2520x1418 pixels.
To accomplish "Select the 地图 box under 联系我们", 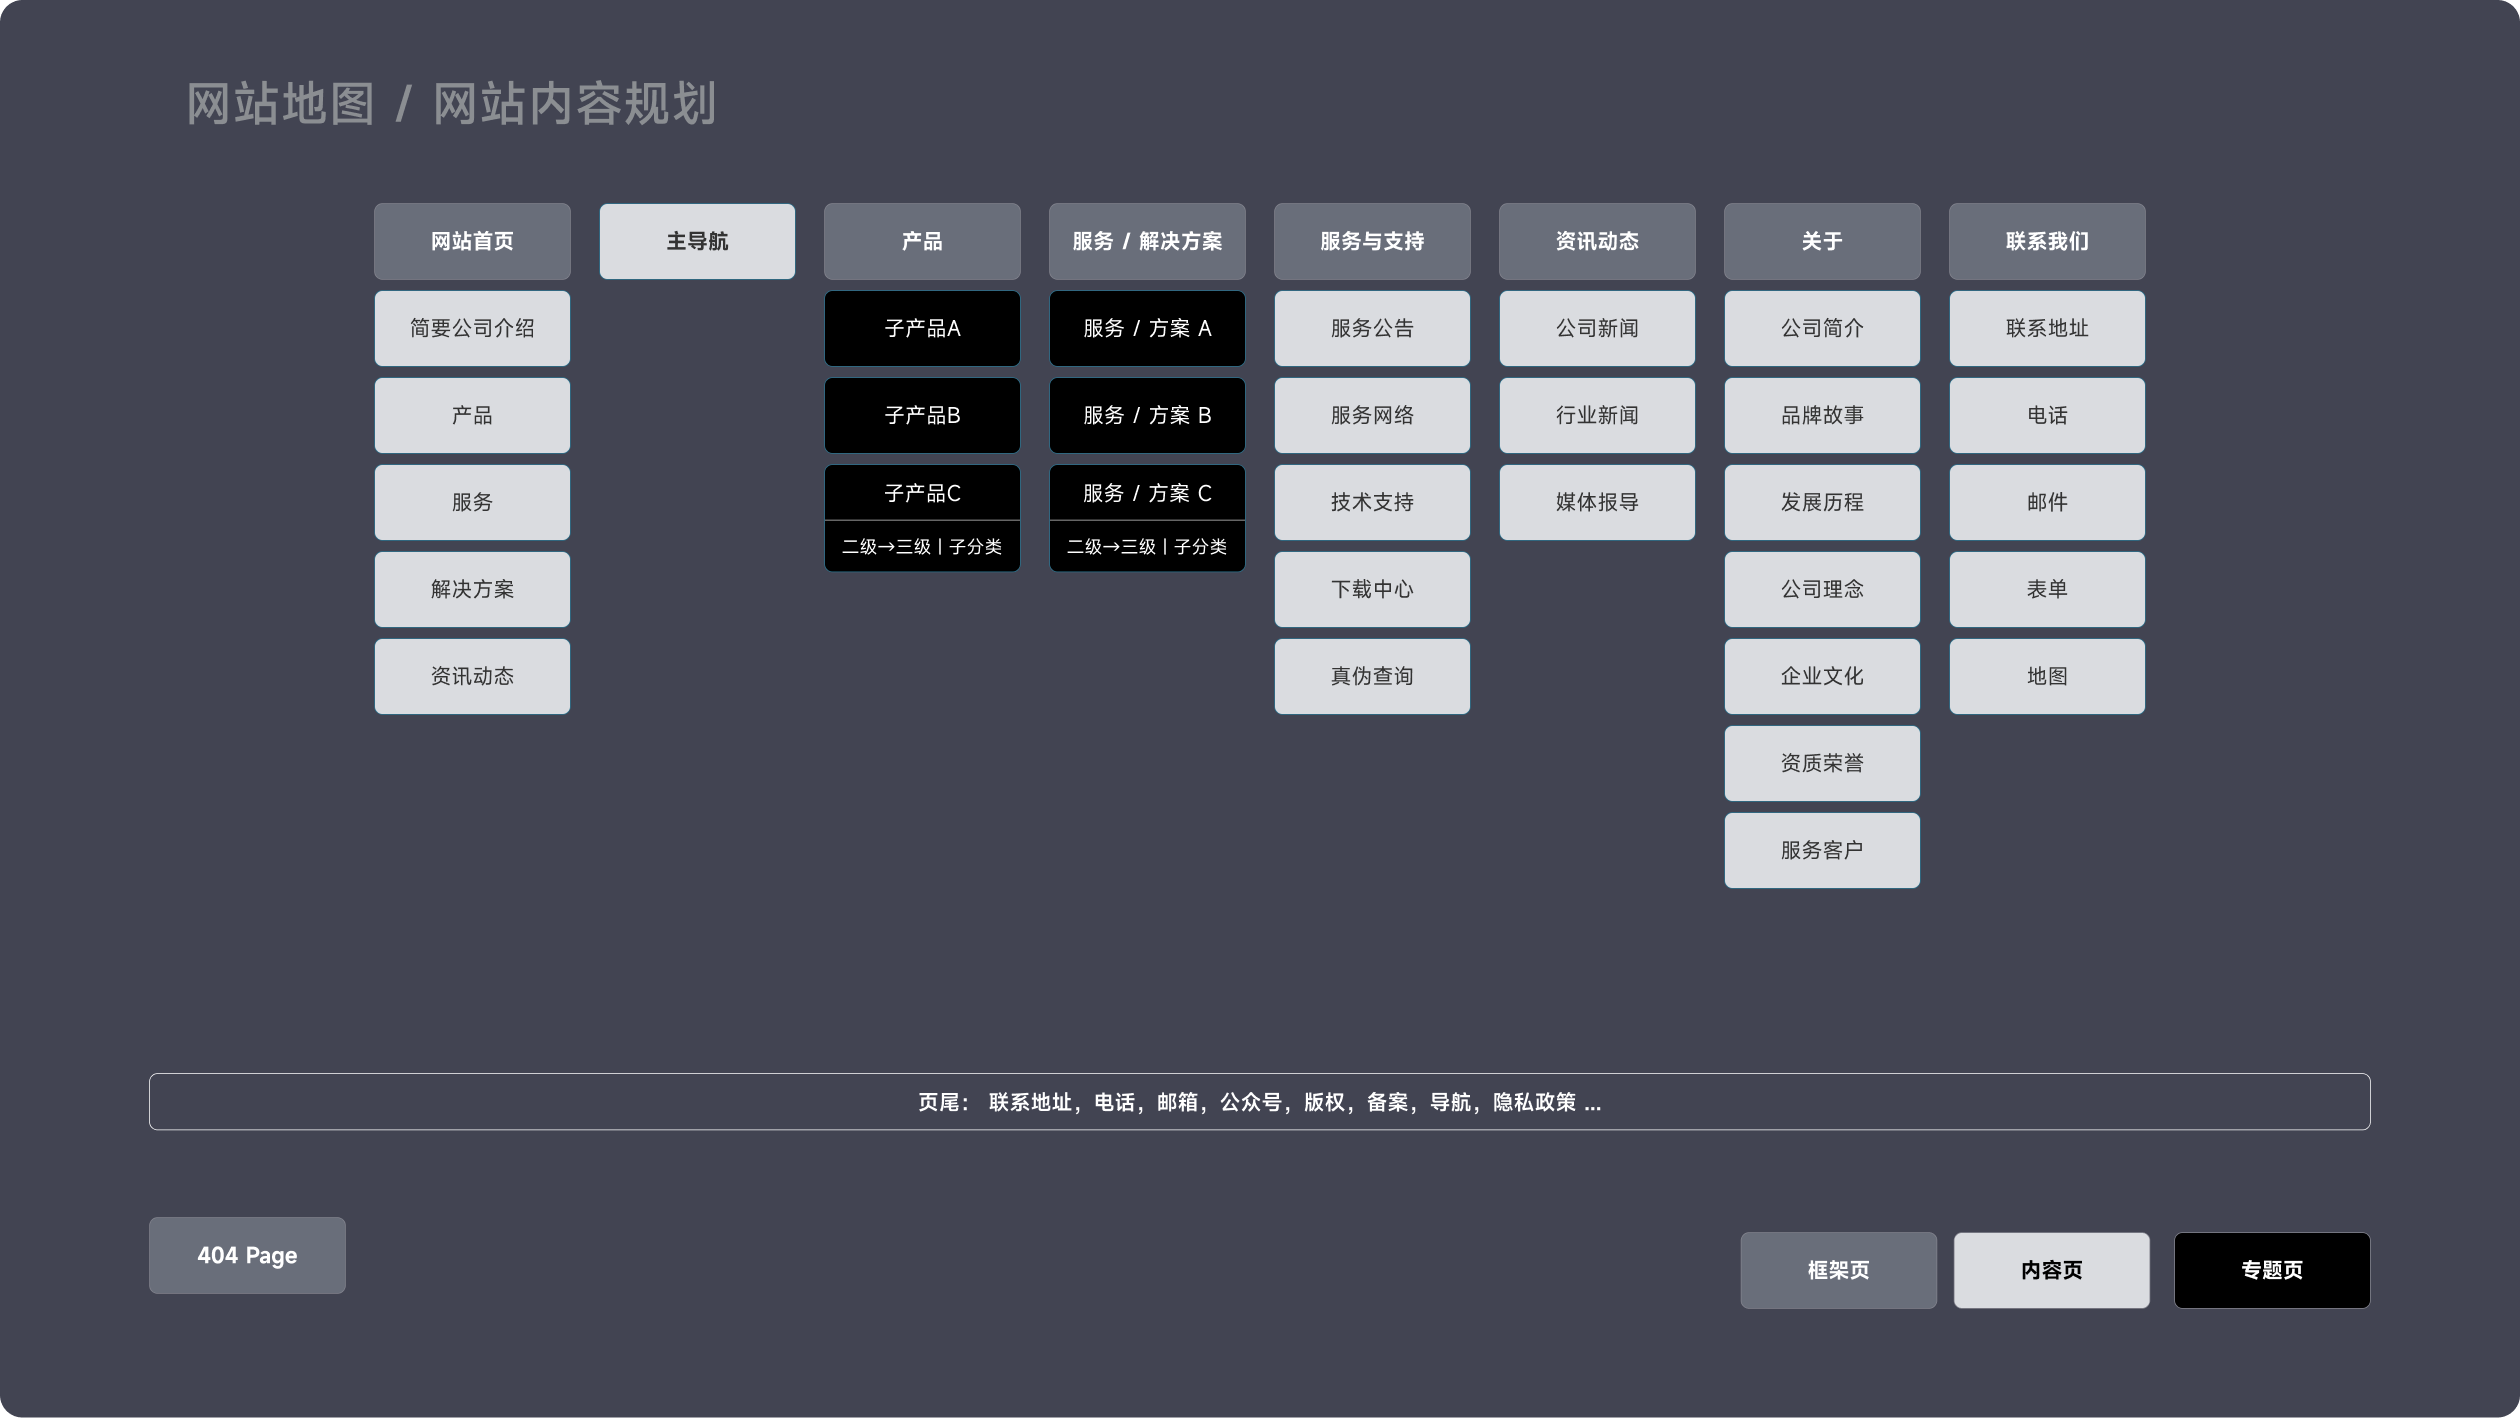I will click(2047, 676).
